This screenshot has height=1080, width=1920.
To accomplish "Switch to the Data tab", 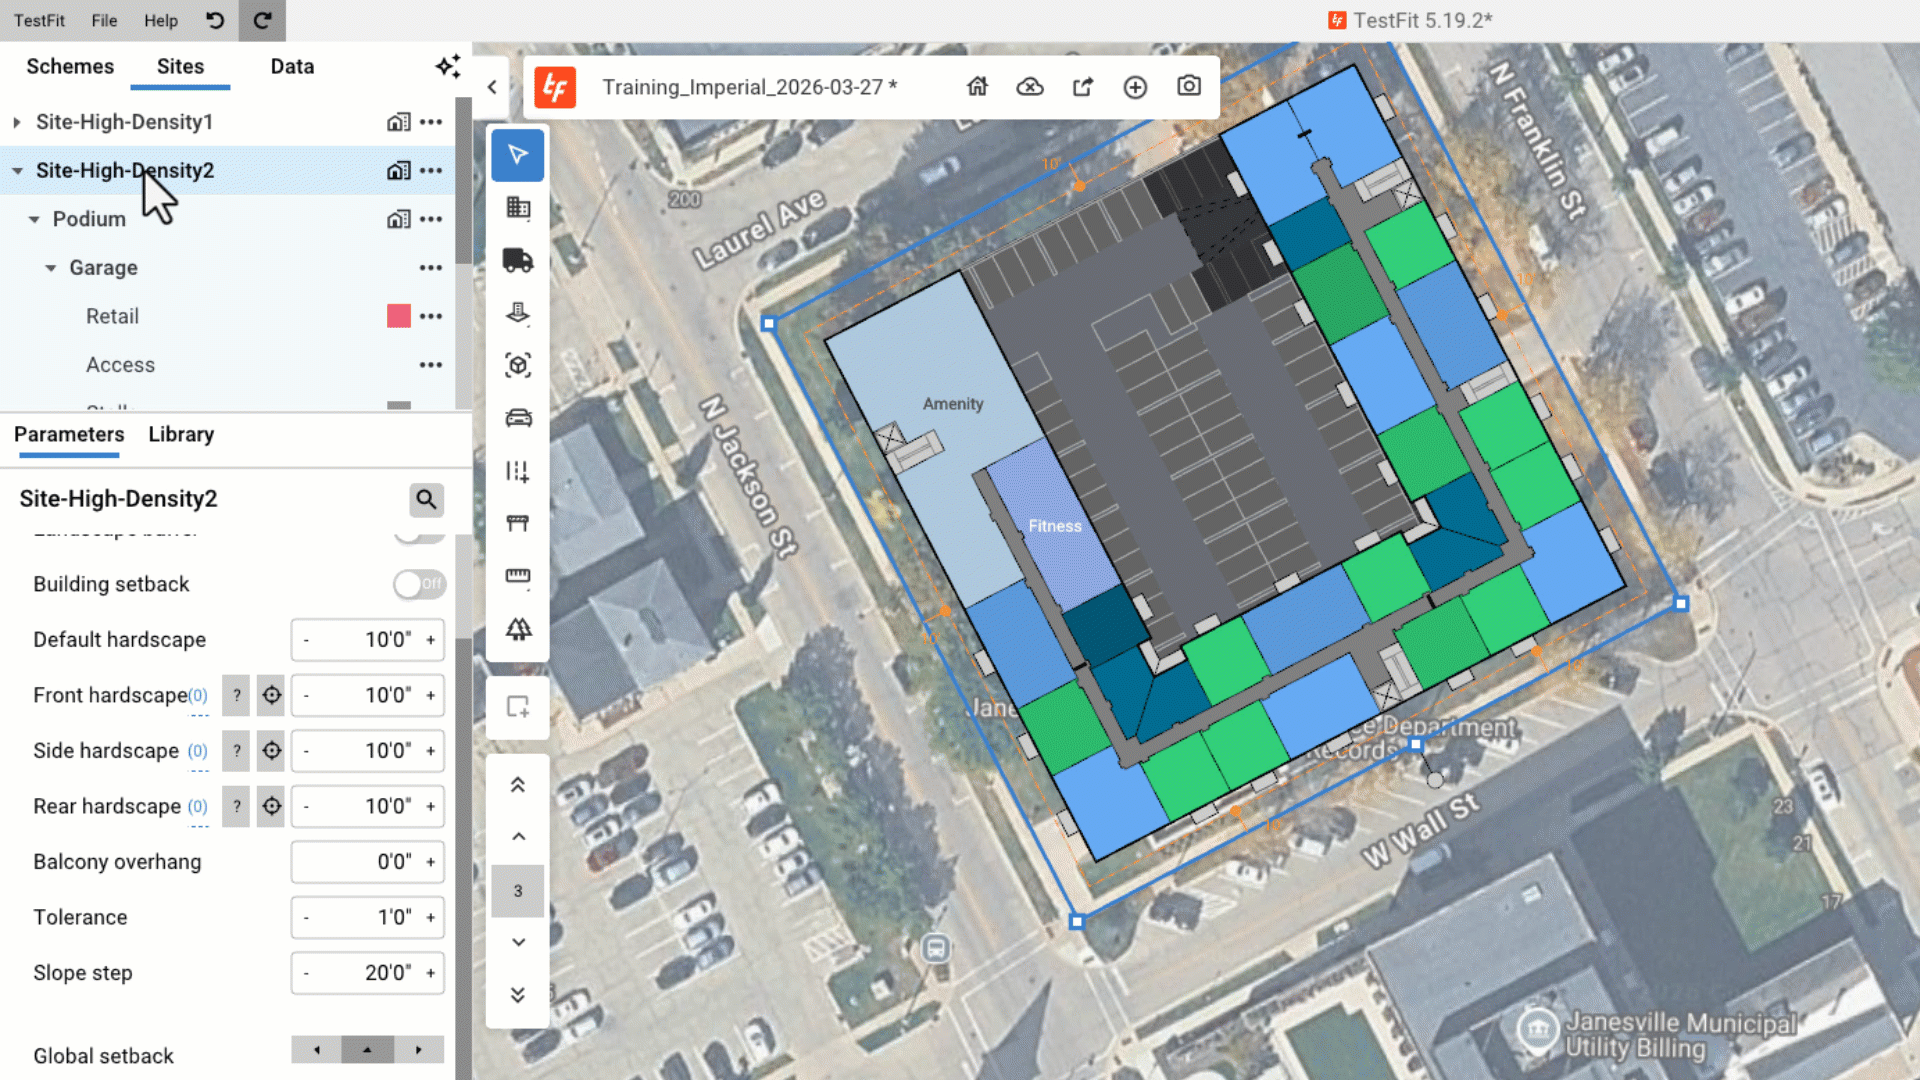I will (x=292, y=66).
